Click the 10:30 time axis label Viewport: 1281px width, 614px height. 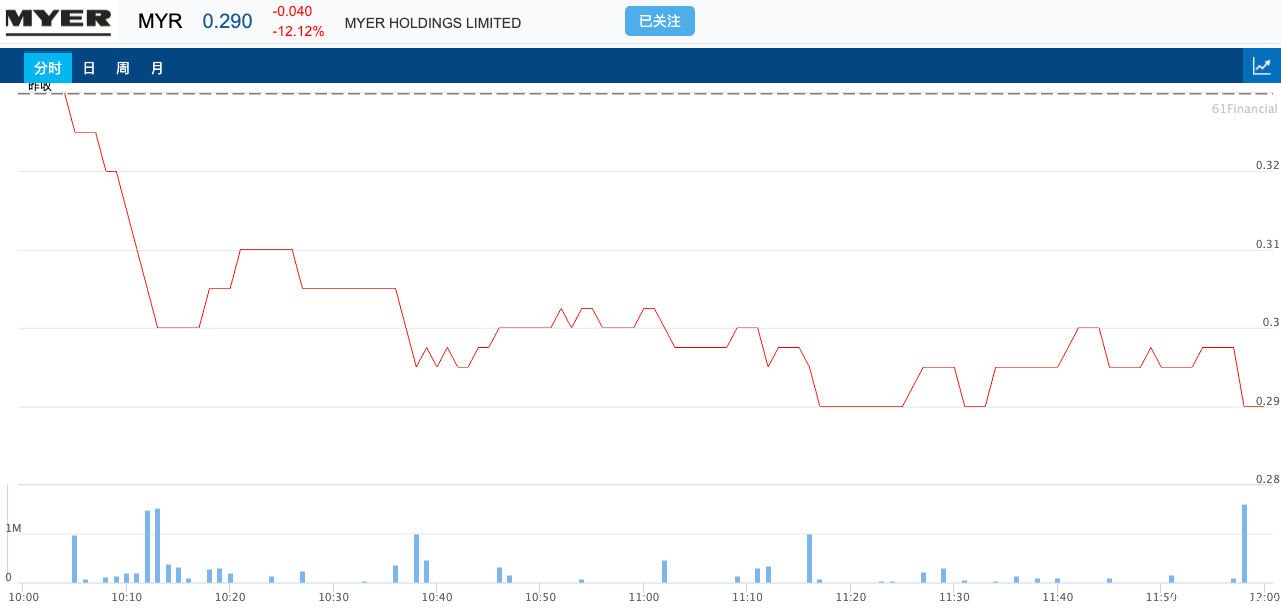coord(333,597)
